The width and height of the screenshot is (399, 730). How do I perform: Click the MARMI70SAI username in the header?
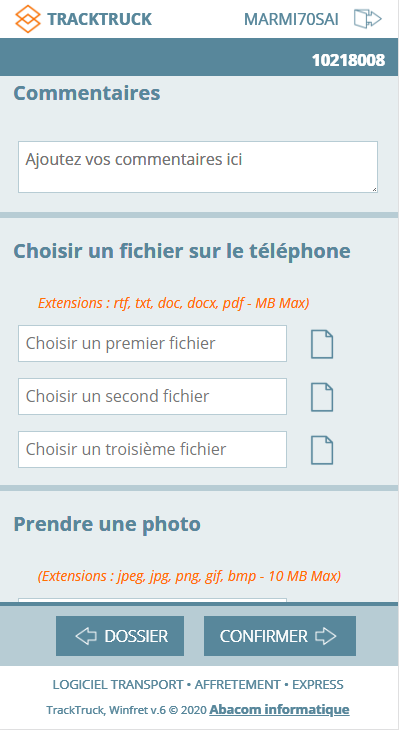(291, 20)
